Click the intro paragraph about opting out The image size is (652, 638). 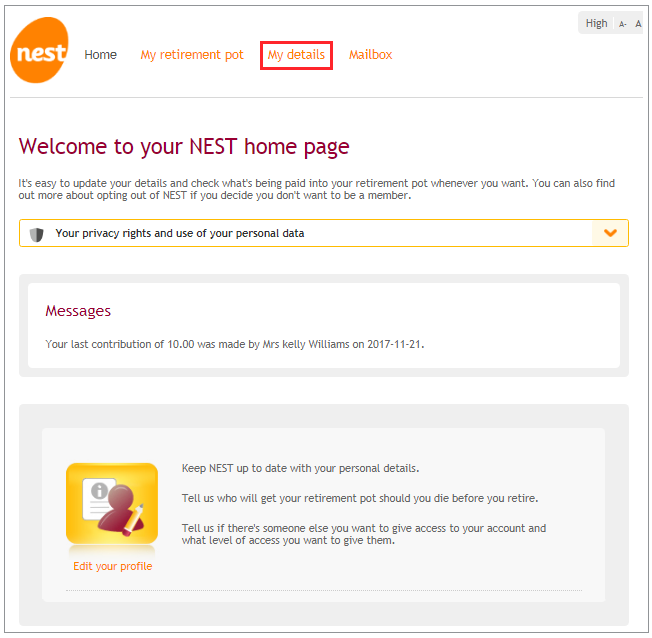click(x=316, y=189)
